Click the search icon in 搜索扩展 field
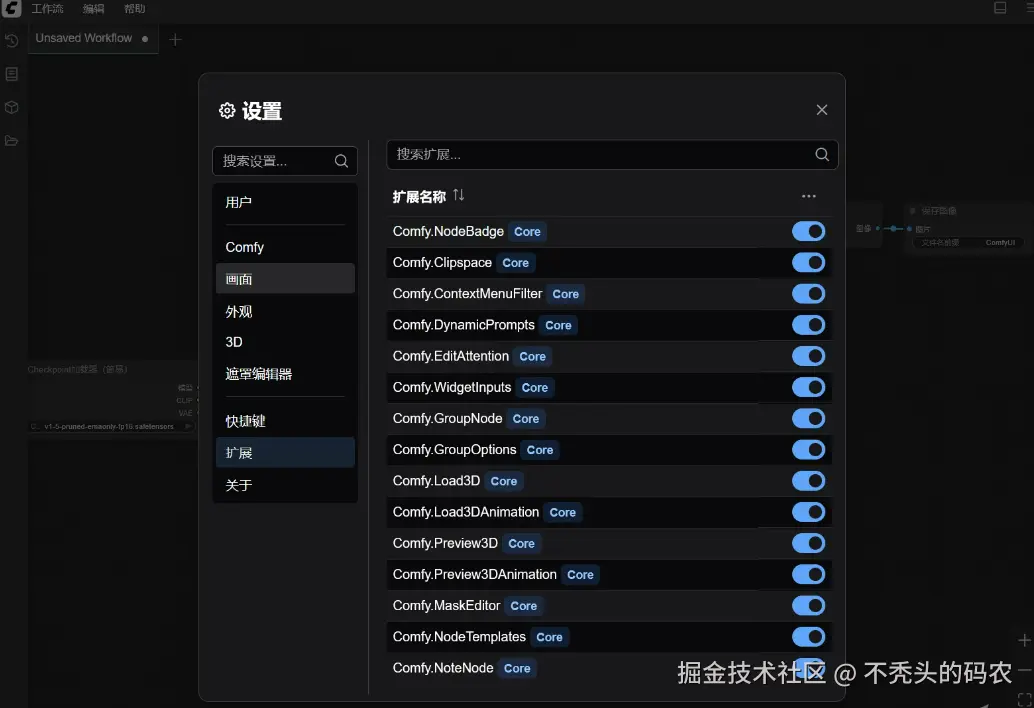Screen dimensions: 1034x708 (x=822, y=154)
